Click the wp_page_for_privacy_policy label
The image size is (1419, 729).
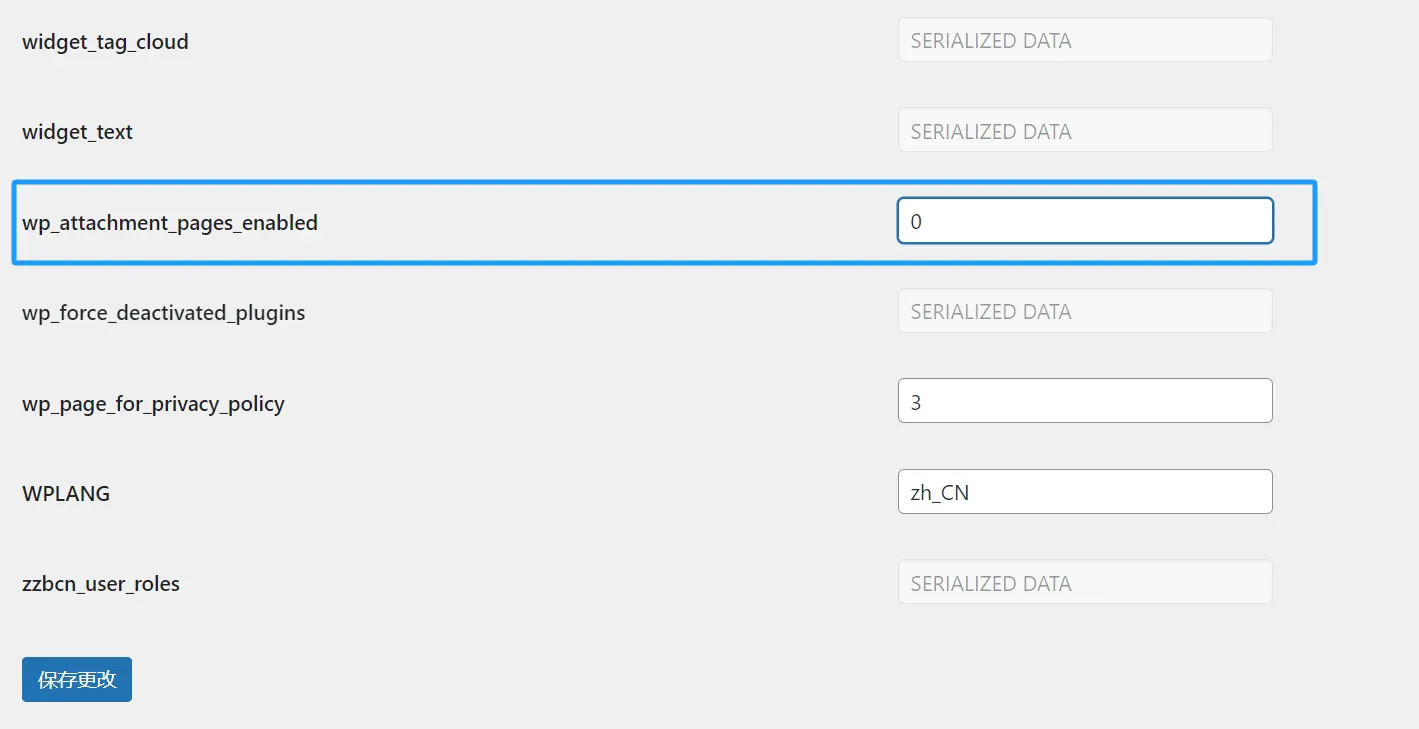[x=153, y=404]
